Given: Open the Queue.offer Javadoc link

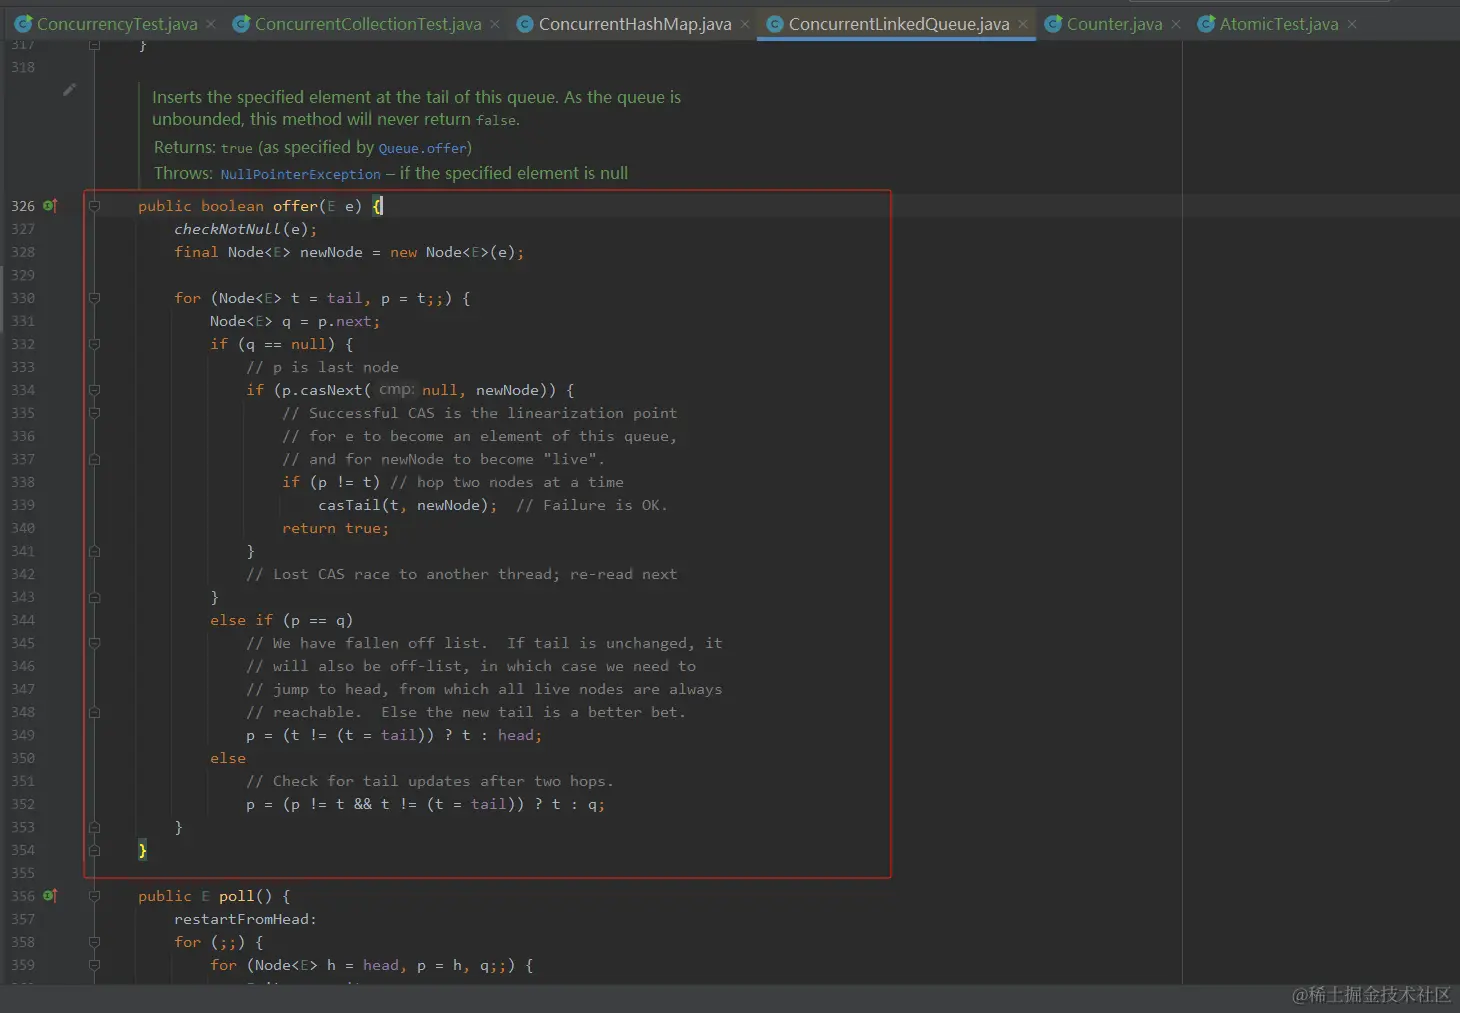Looking at the screenshot, I should (422, 148).
